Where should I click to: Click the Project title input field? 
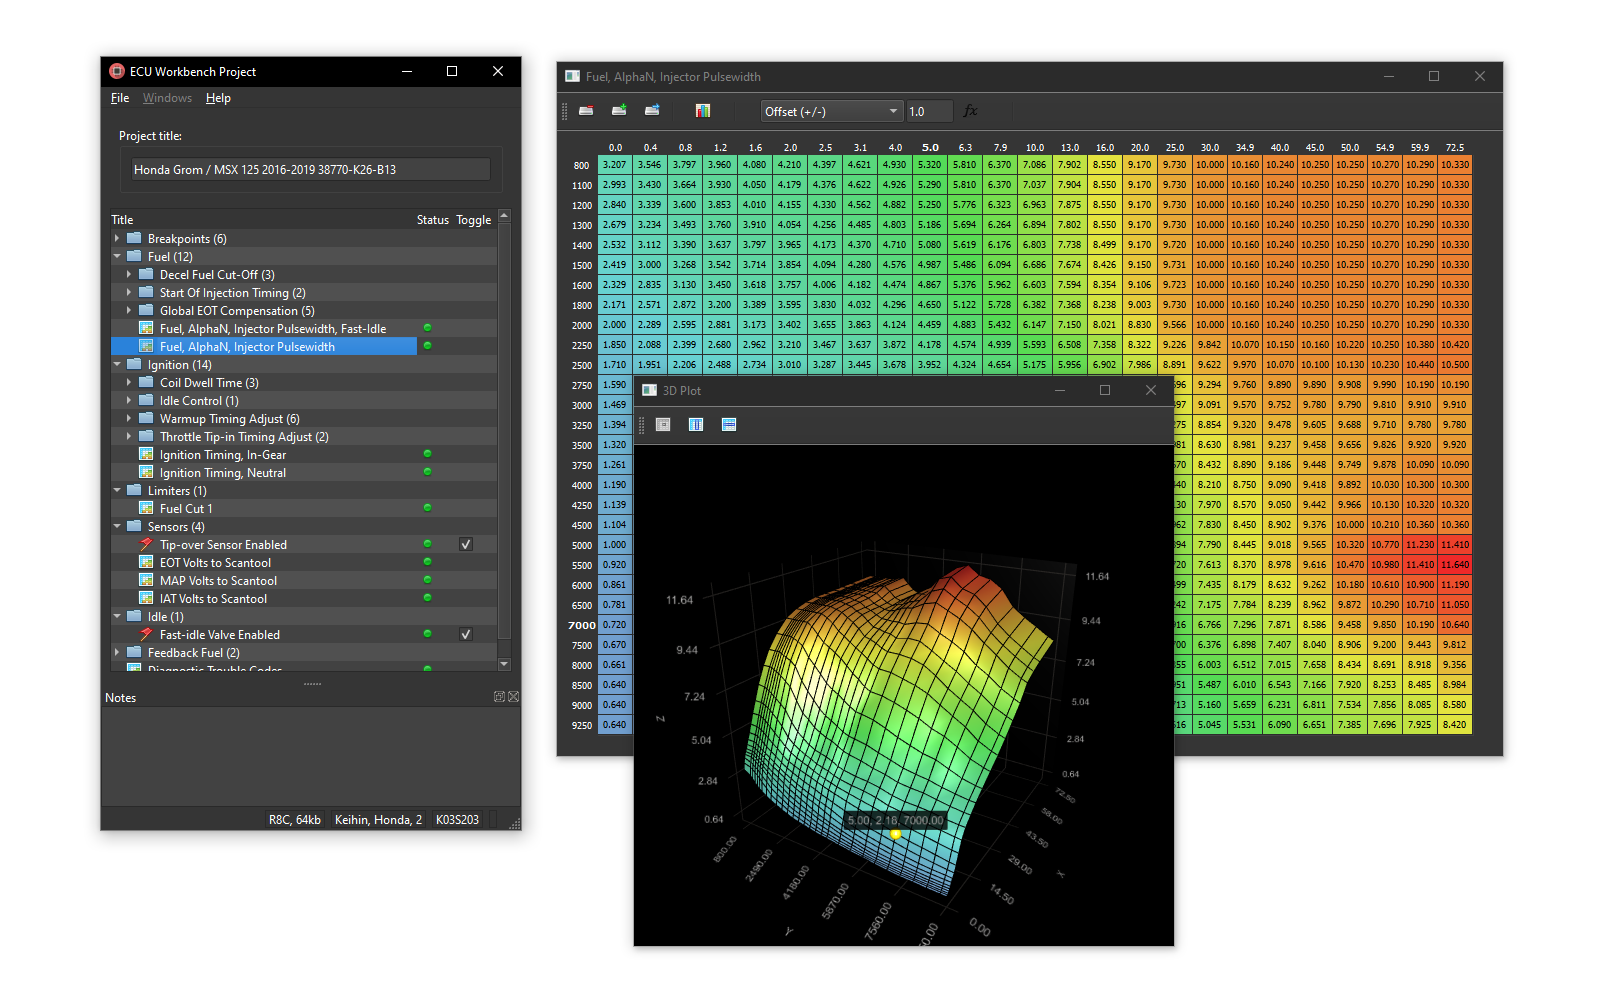click(310, 170)
